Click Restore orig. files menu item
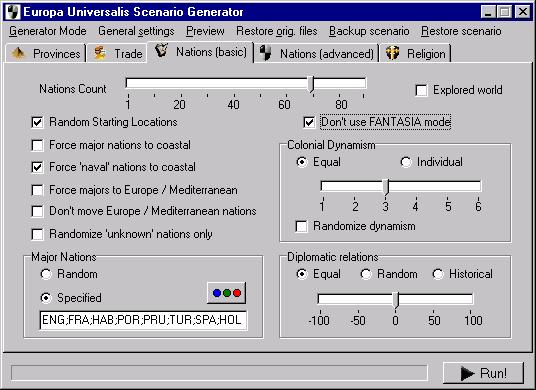This screenshot has width=536, height=390. [x=277, y=31]
